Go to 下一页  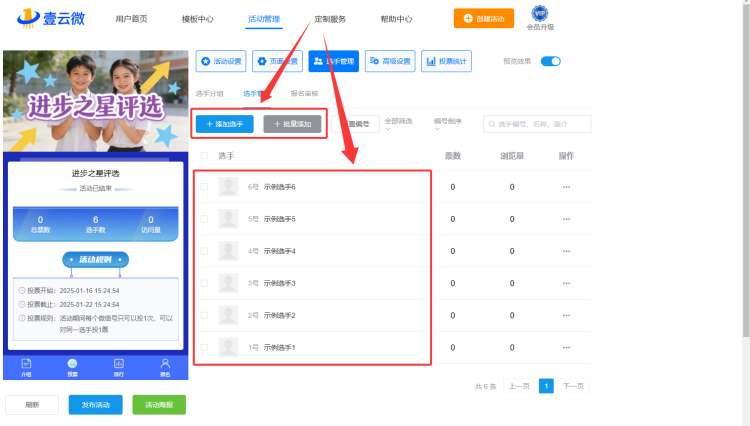tap(574, 386)
